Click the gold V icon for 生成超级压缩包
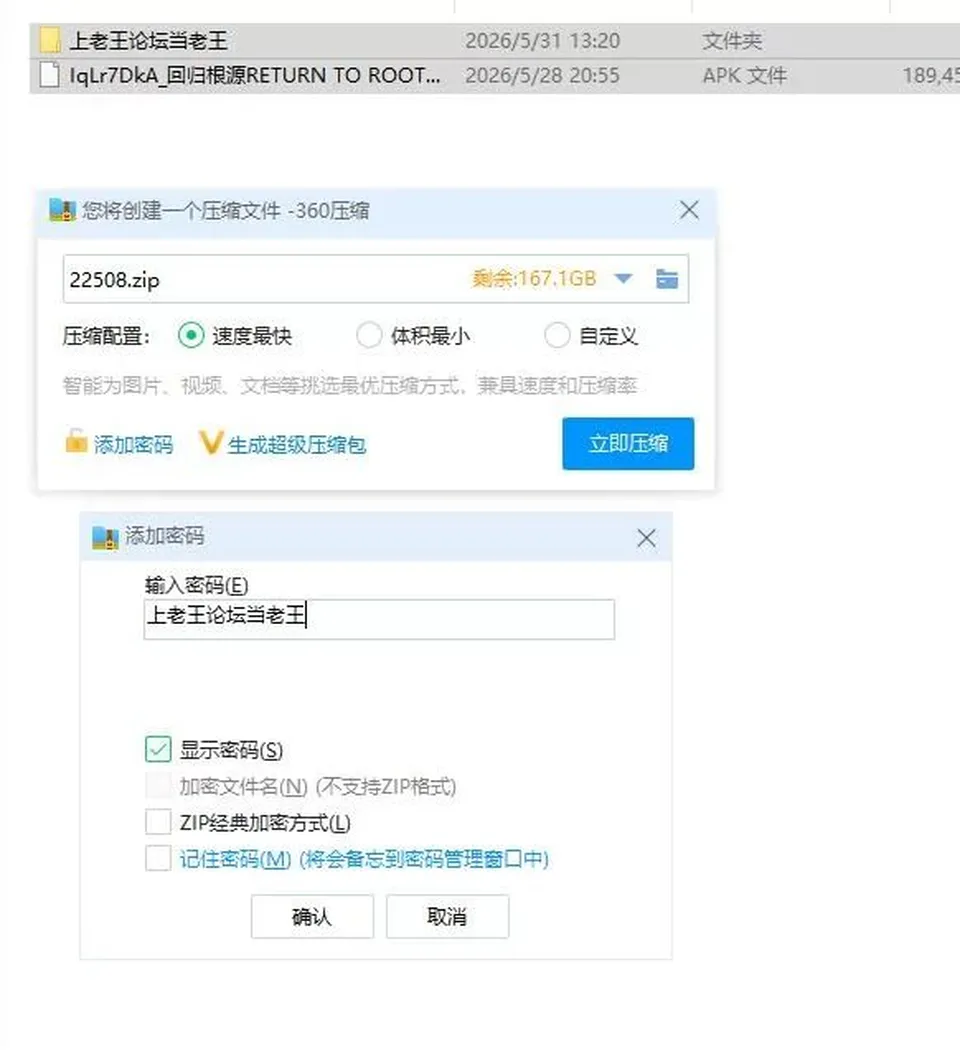 point(211,442)
